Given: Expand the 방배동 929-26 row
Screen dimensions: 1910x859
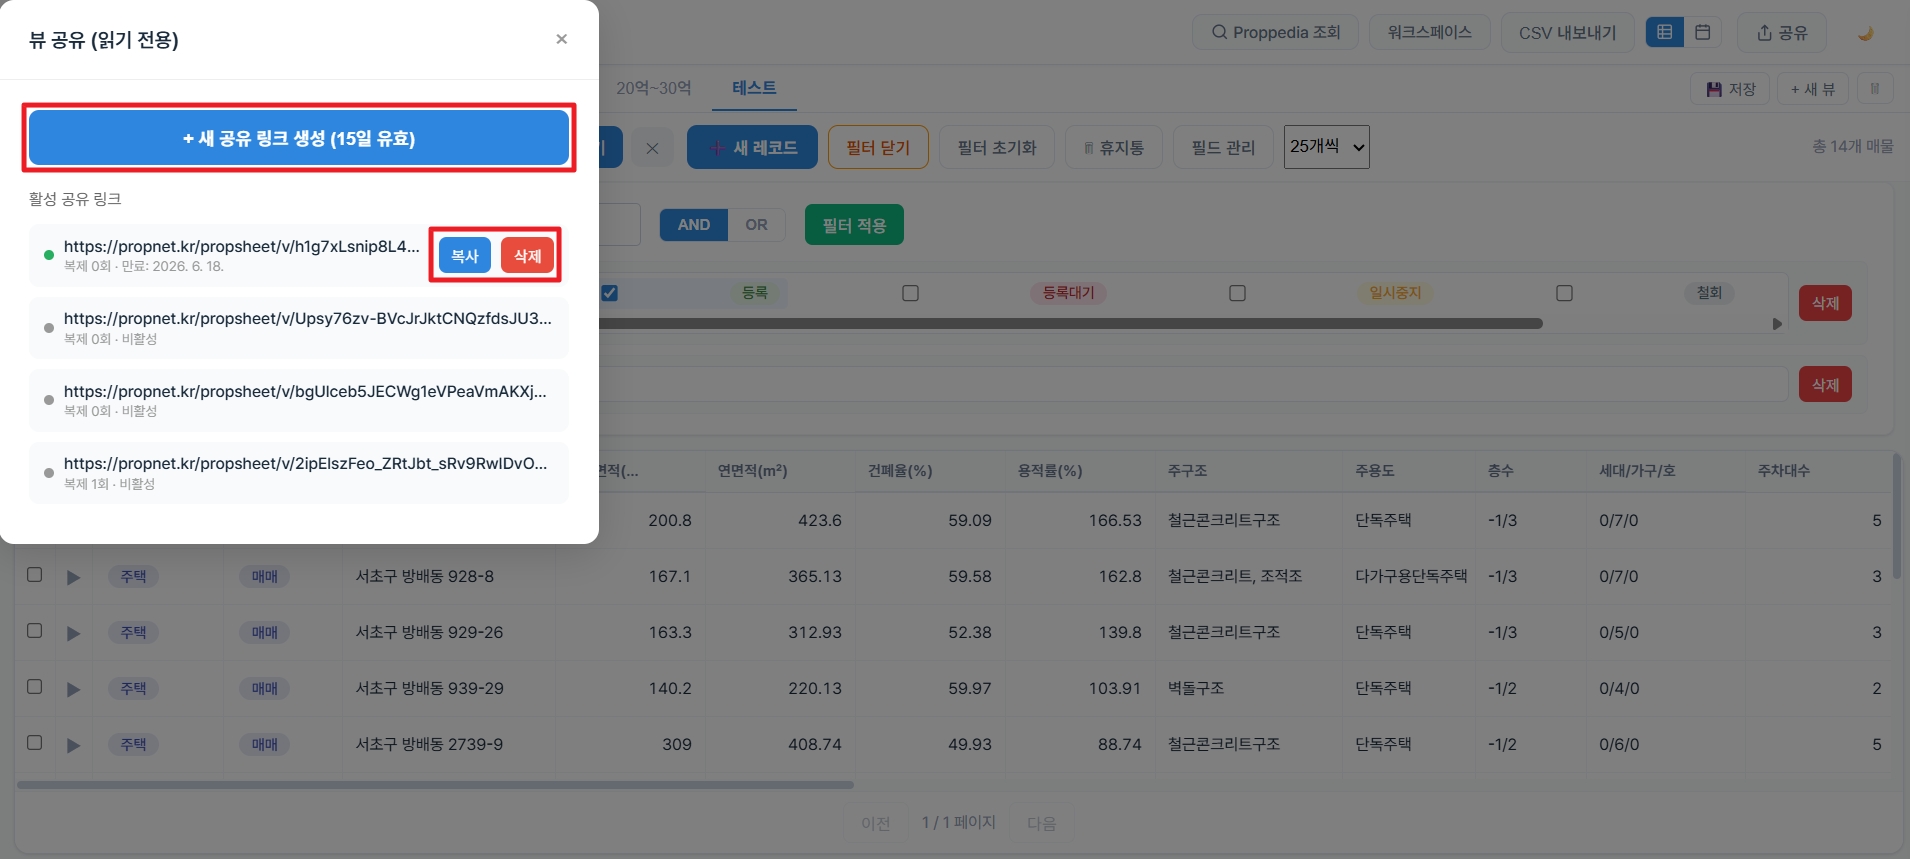Looking at the screenshot, I should pos(73,633).
